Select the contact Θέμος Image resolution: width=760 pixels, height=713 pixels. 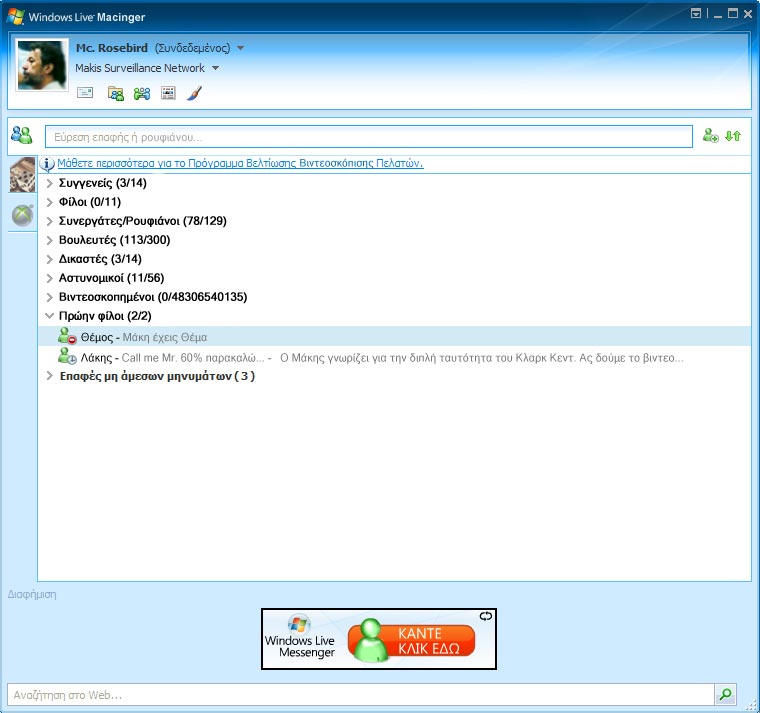[394, 336]
